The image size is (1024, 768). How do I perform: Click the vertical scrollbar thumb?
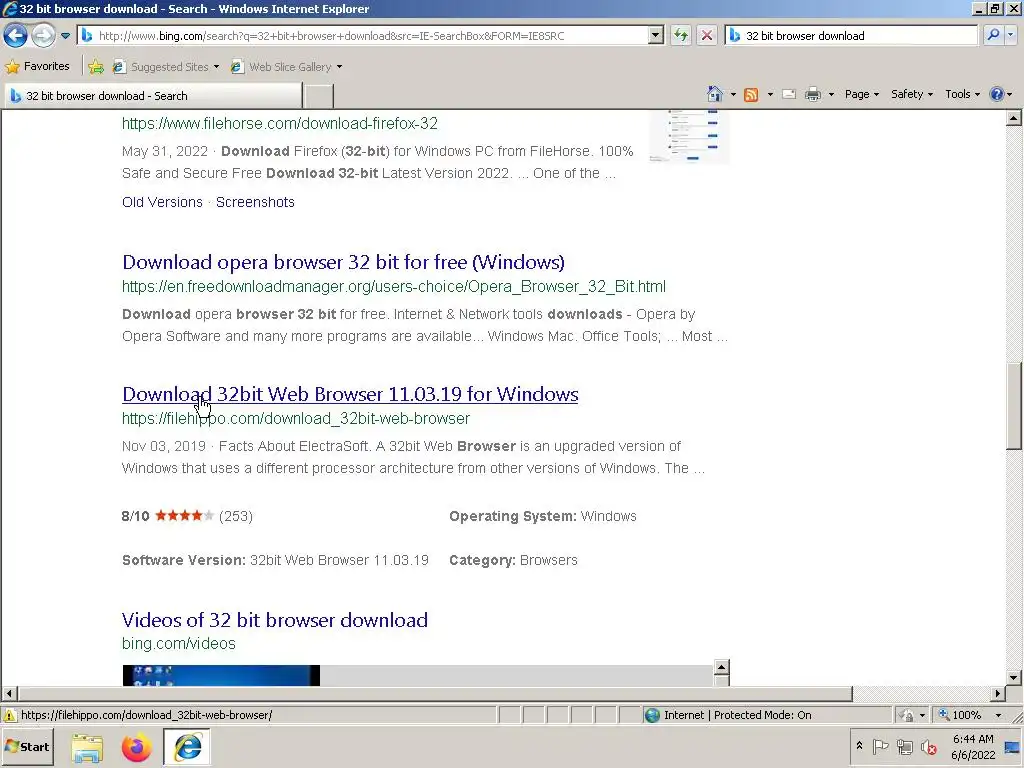point(1014,406)
